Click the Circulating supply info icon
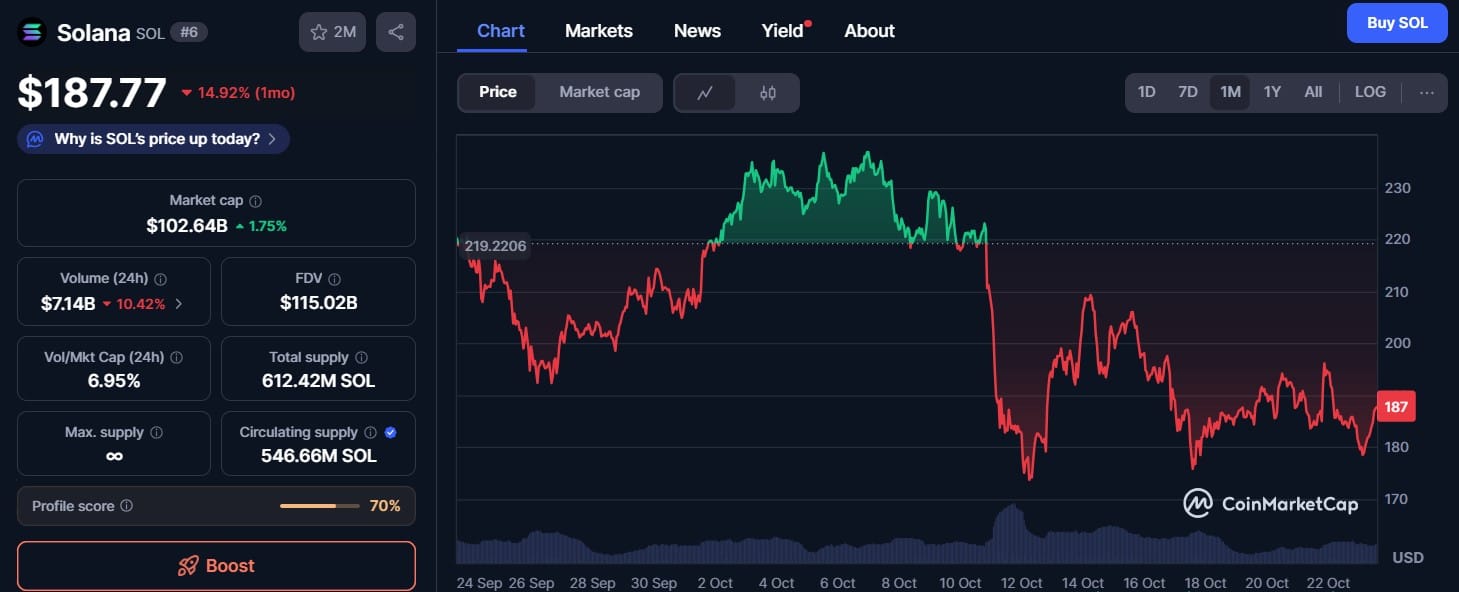The width and height of the screenshot is (1459, 592). click(x=371, y=433)
